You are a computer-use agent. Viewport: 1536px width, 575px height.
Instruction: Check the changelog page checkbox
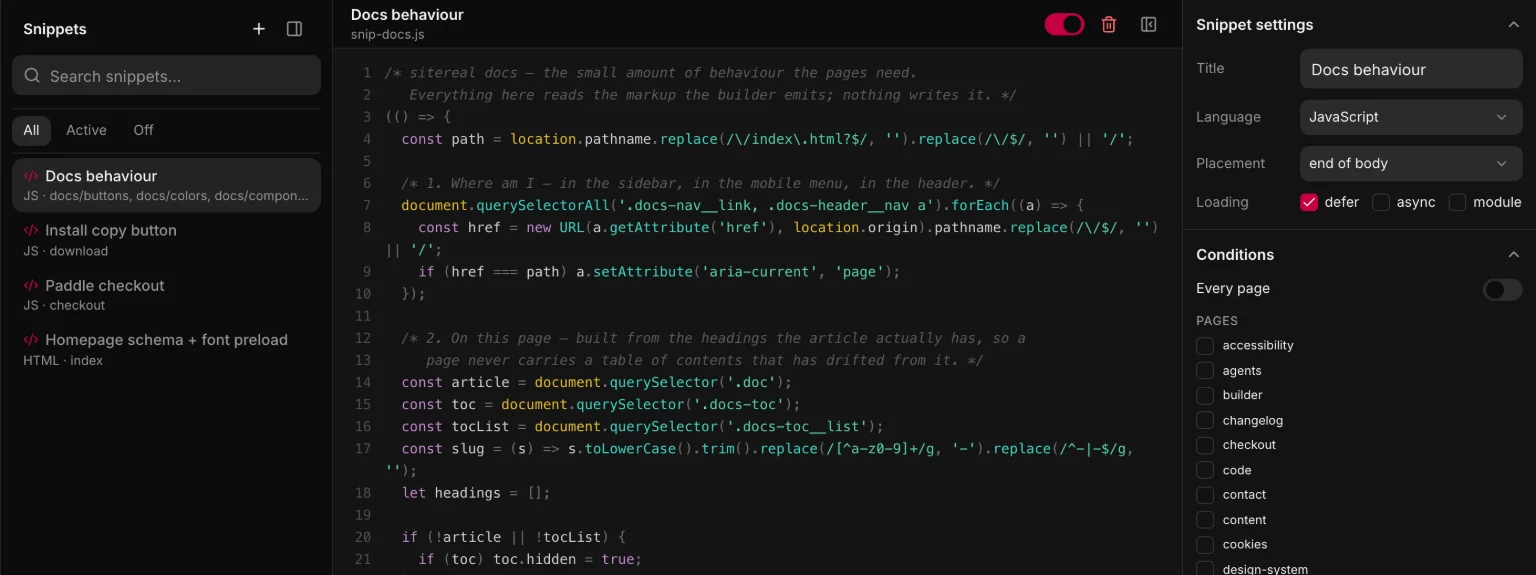(x=1205, y=421)
